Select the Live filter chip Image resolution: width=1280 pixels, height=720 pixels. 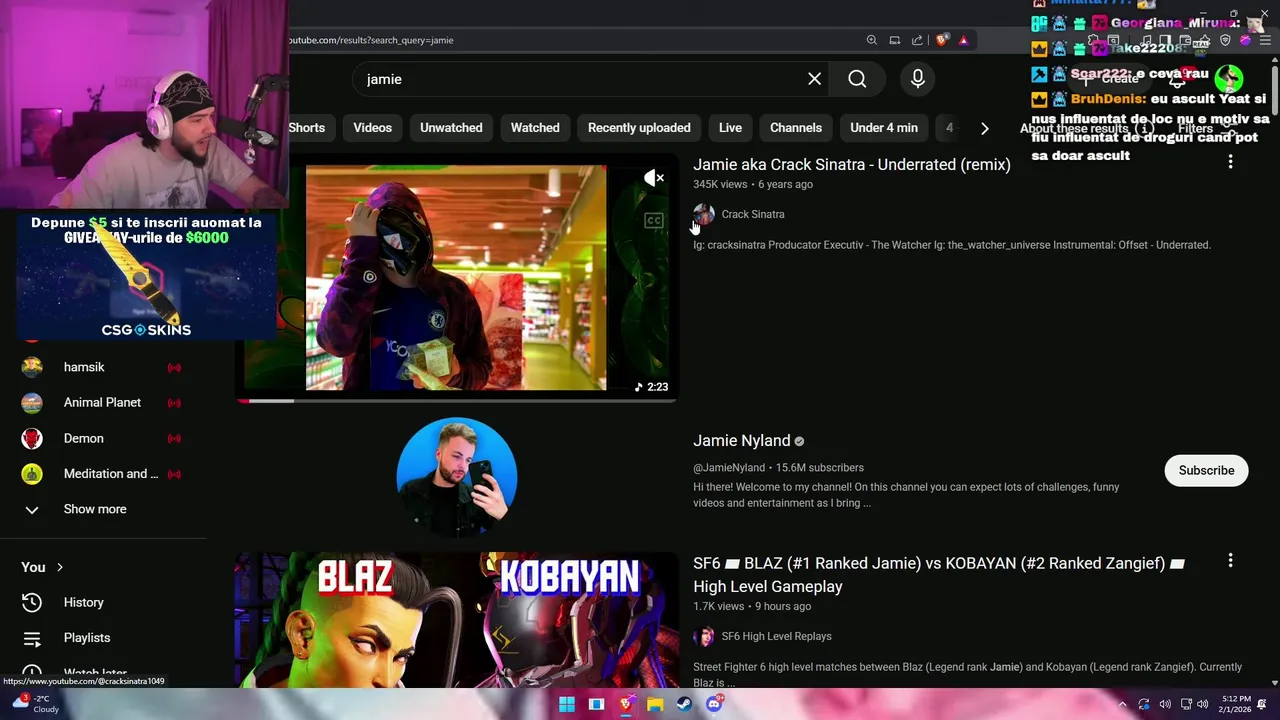click(730, 128)
